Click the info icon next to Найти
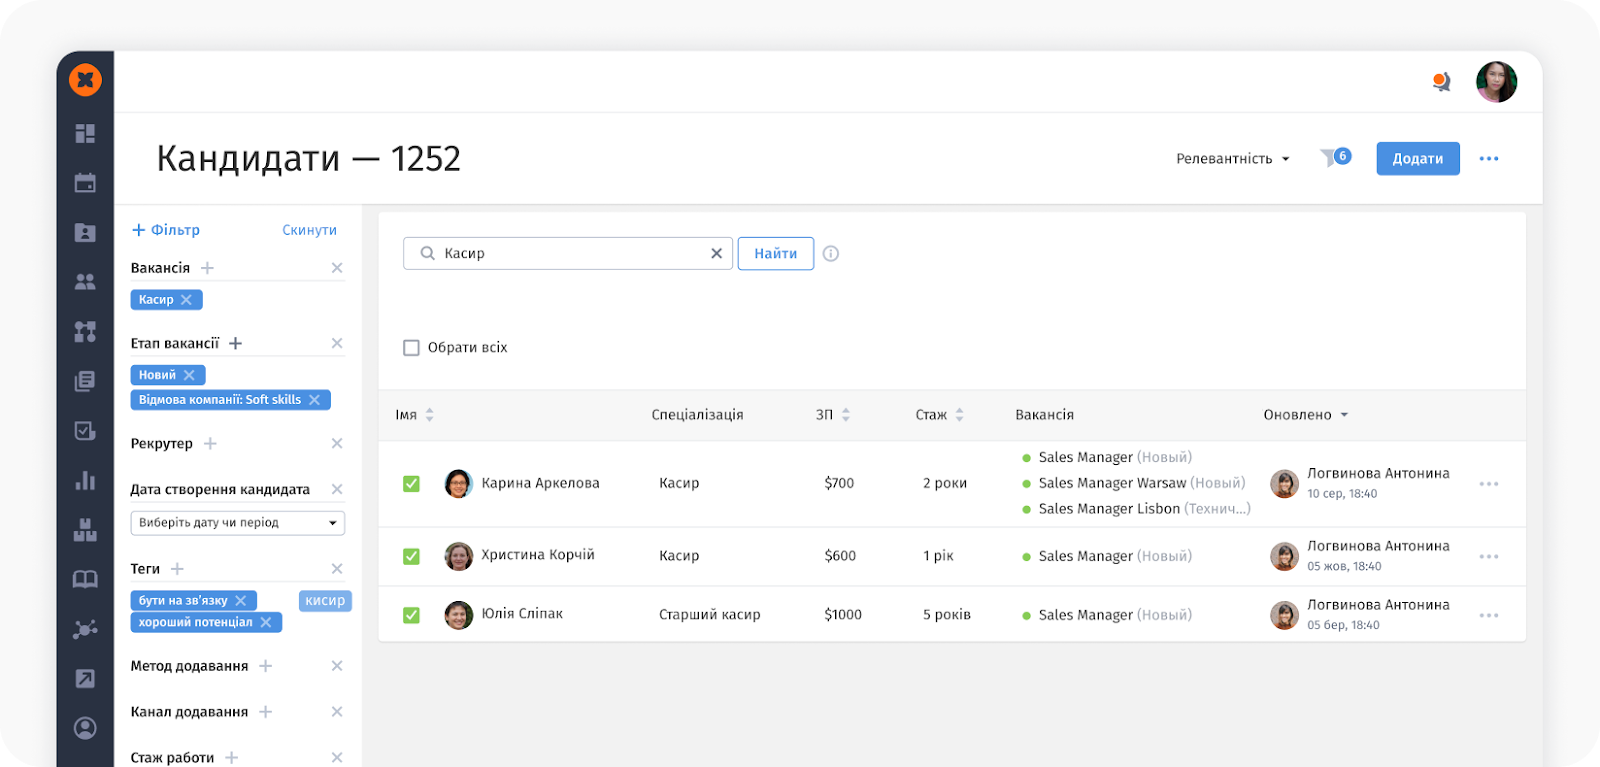The width and height of the screenshot is (1600, 767). (831, 254)
